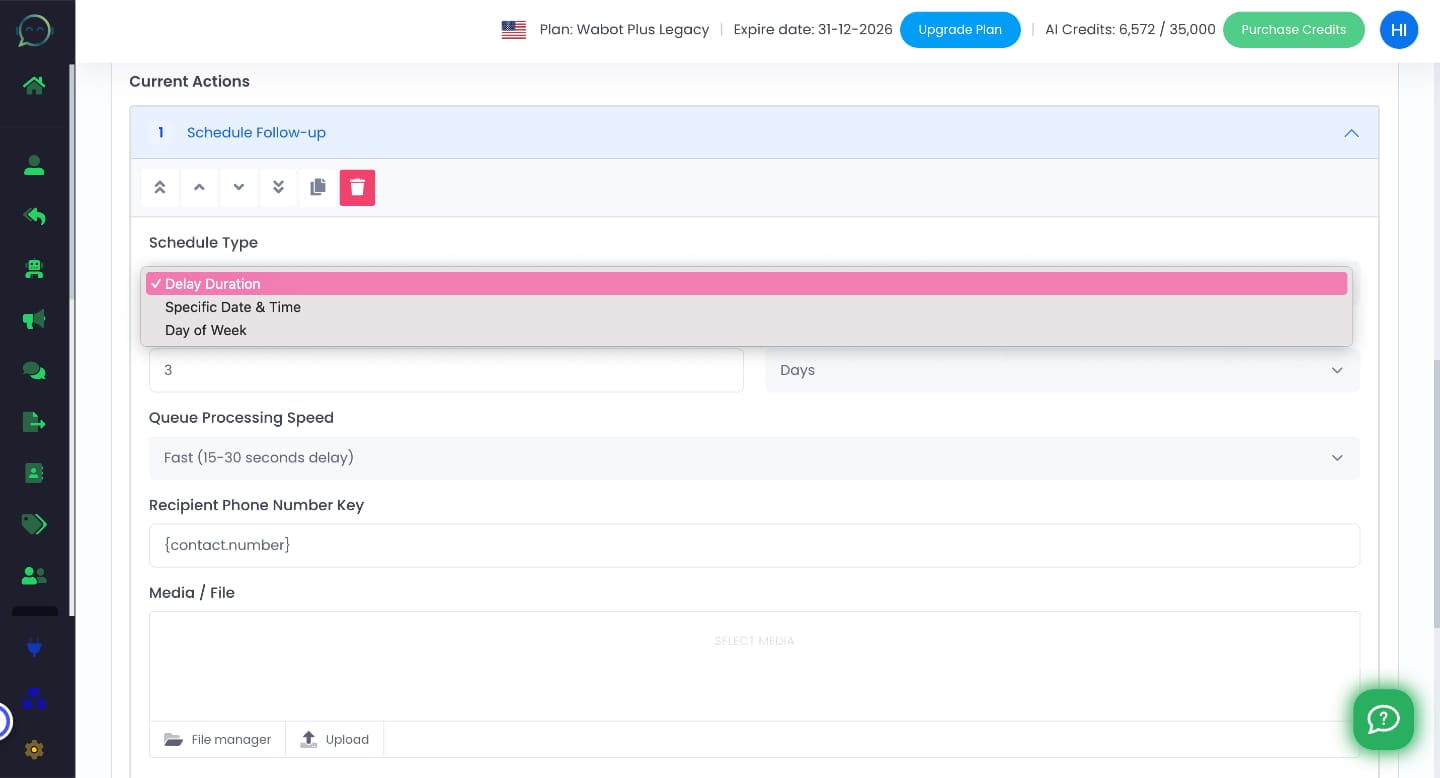This screenshot has width=1440, height=778.
Task: Open the Settings gear in the sidebar
Action: 34,750
